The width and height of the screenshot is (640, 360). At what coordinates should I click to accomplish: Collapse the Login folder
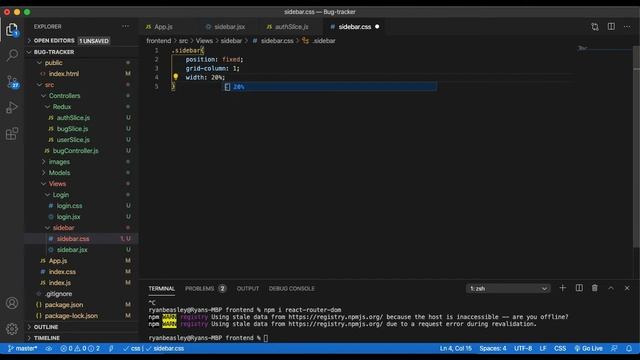pos(60,195)
